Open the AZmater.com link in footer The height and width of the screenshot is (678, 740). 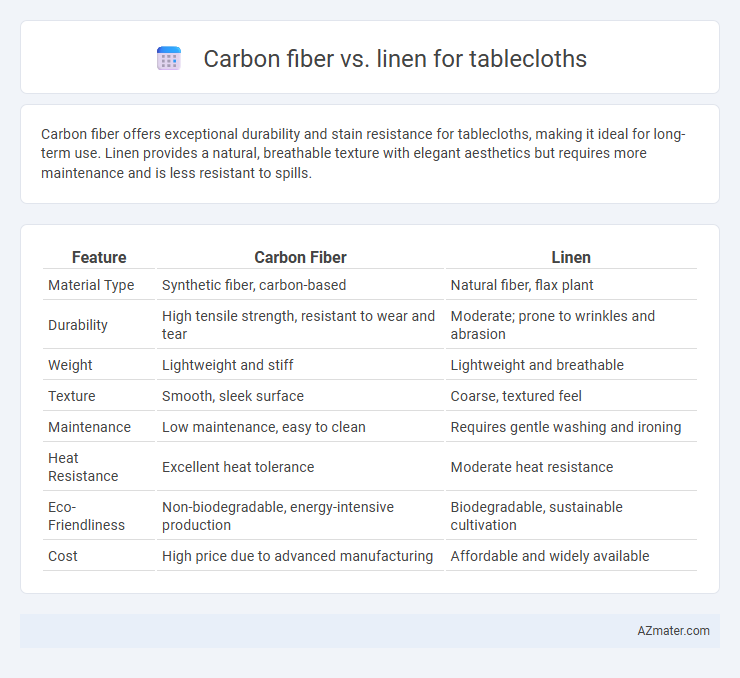coord(673,631)
